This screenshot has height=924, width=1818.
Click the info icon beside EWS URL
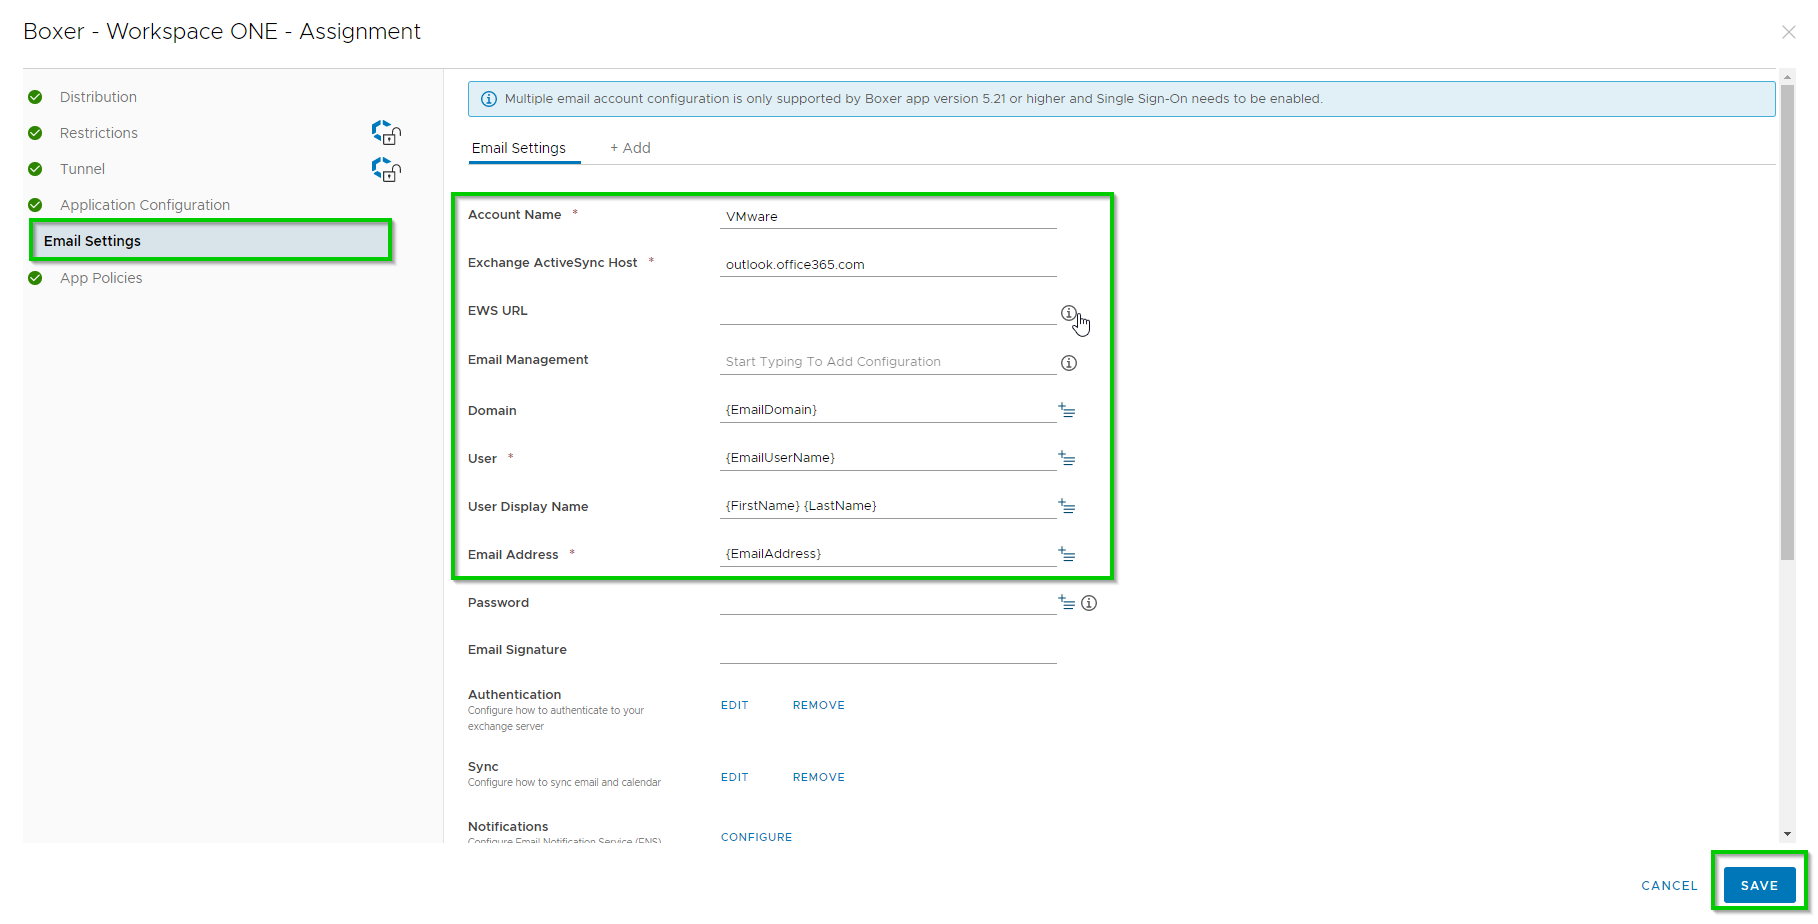pyautogui.click(x=1068, y=312)
